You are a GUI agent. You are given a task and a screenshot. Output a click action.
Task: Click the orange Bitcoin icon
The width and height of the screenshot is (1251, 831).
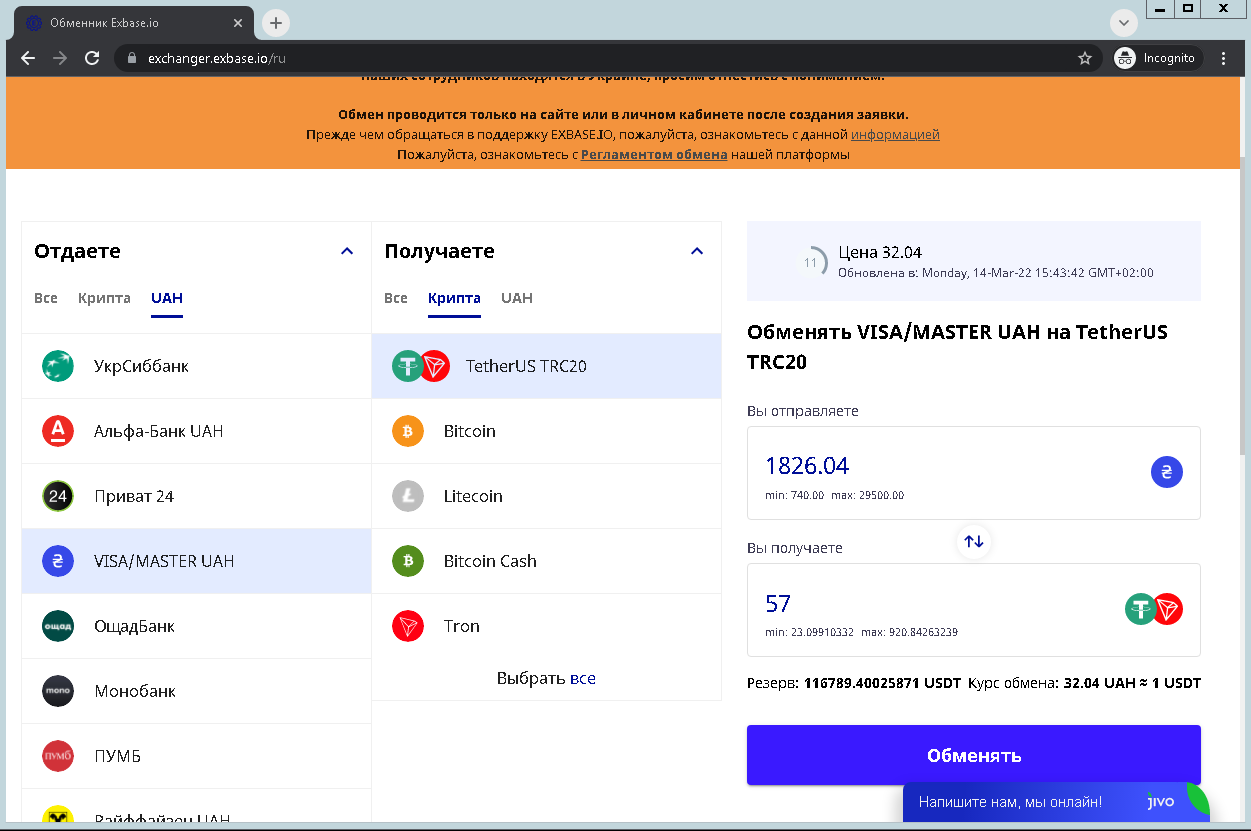click(x=408, y=431)
